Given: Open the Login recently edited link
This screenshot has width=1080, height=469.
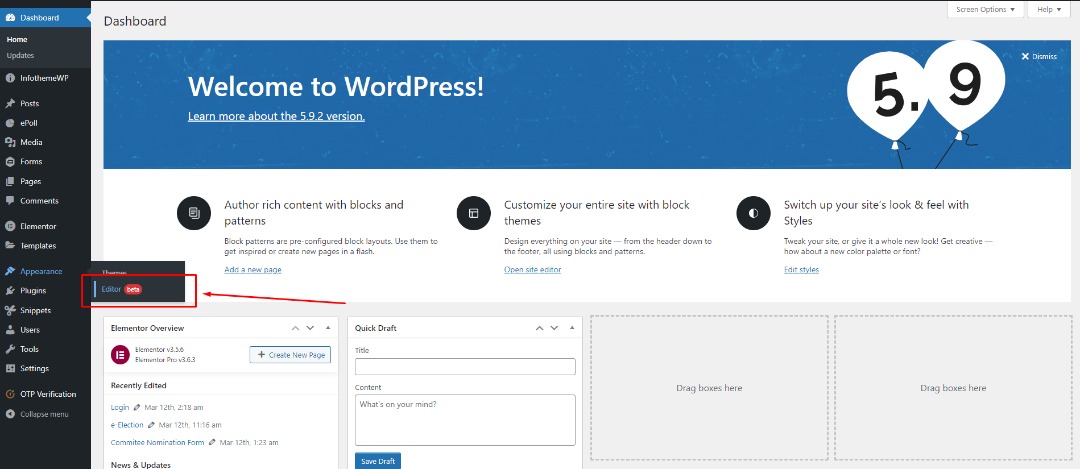Looking at the screenshot, I should (120, 407).
